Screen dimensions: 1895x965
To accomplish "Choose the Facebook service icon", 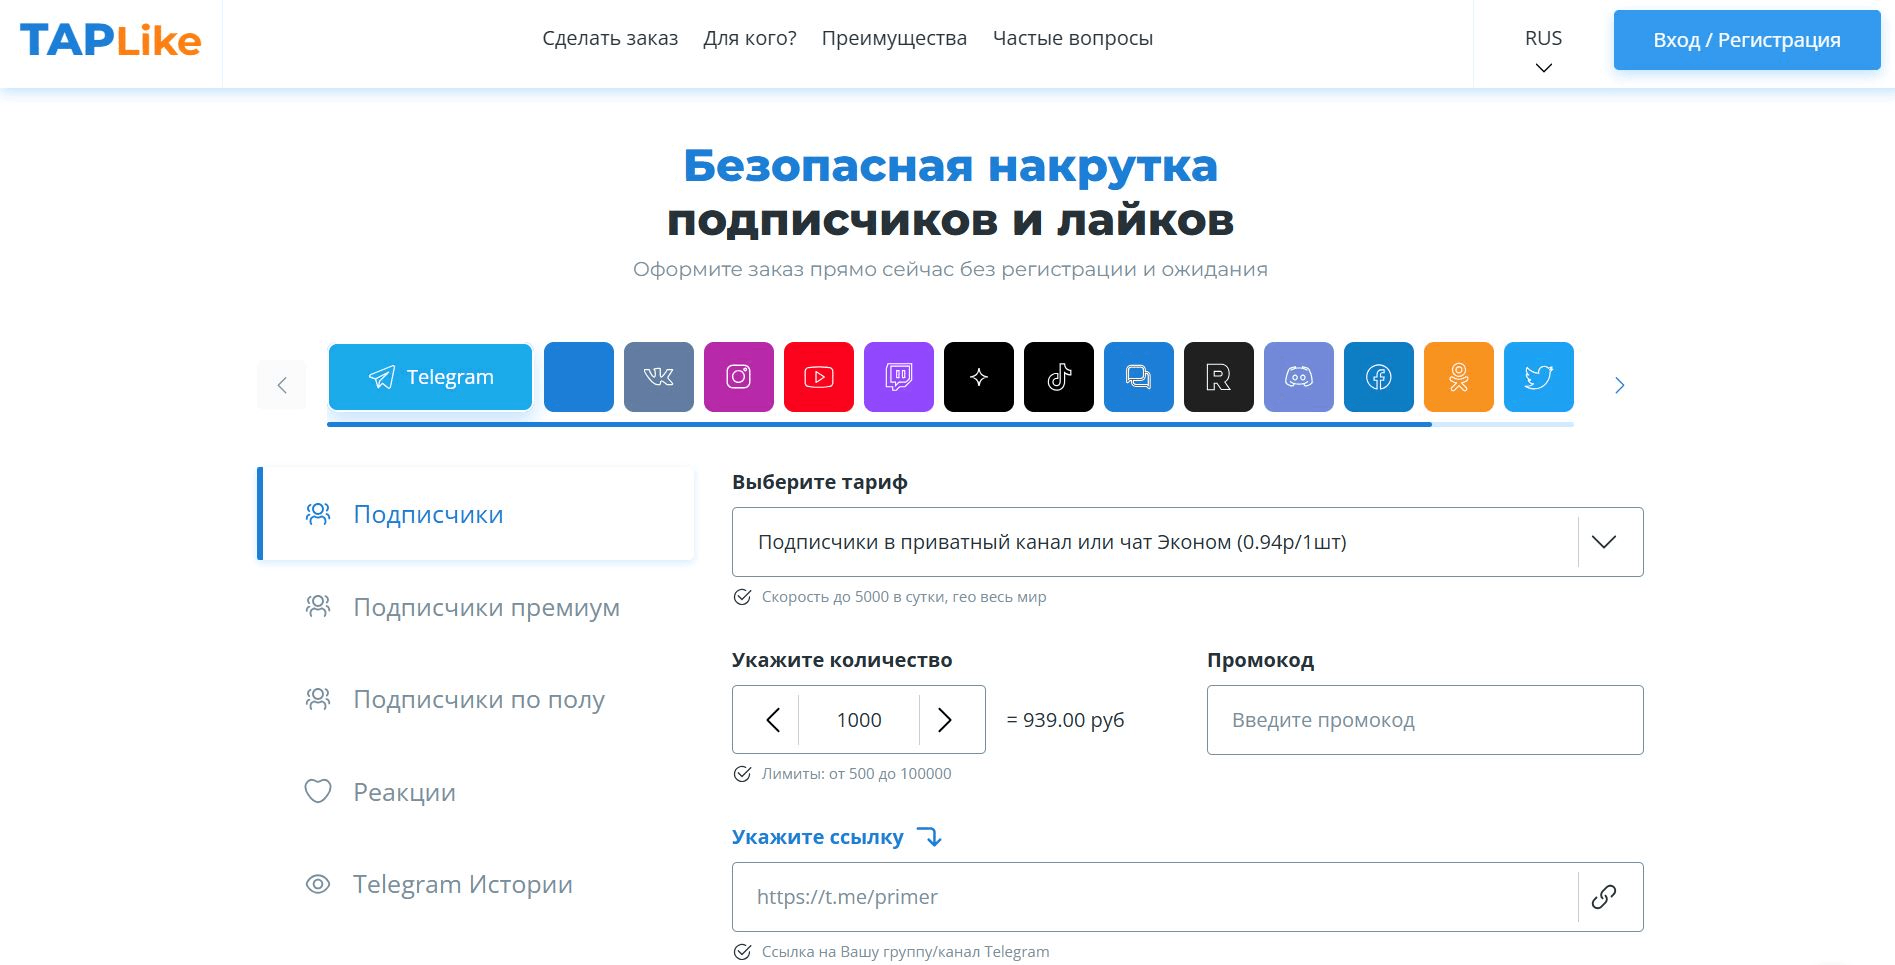I will [x=1379, y=377].
